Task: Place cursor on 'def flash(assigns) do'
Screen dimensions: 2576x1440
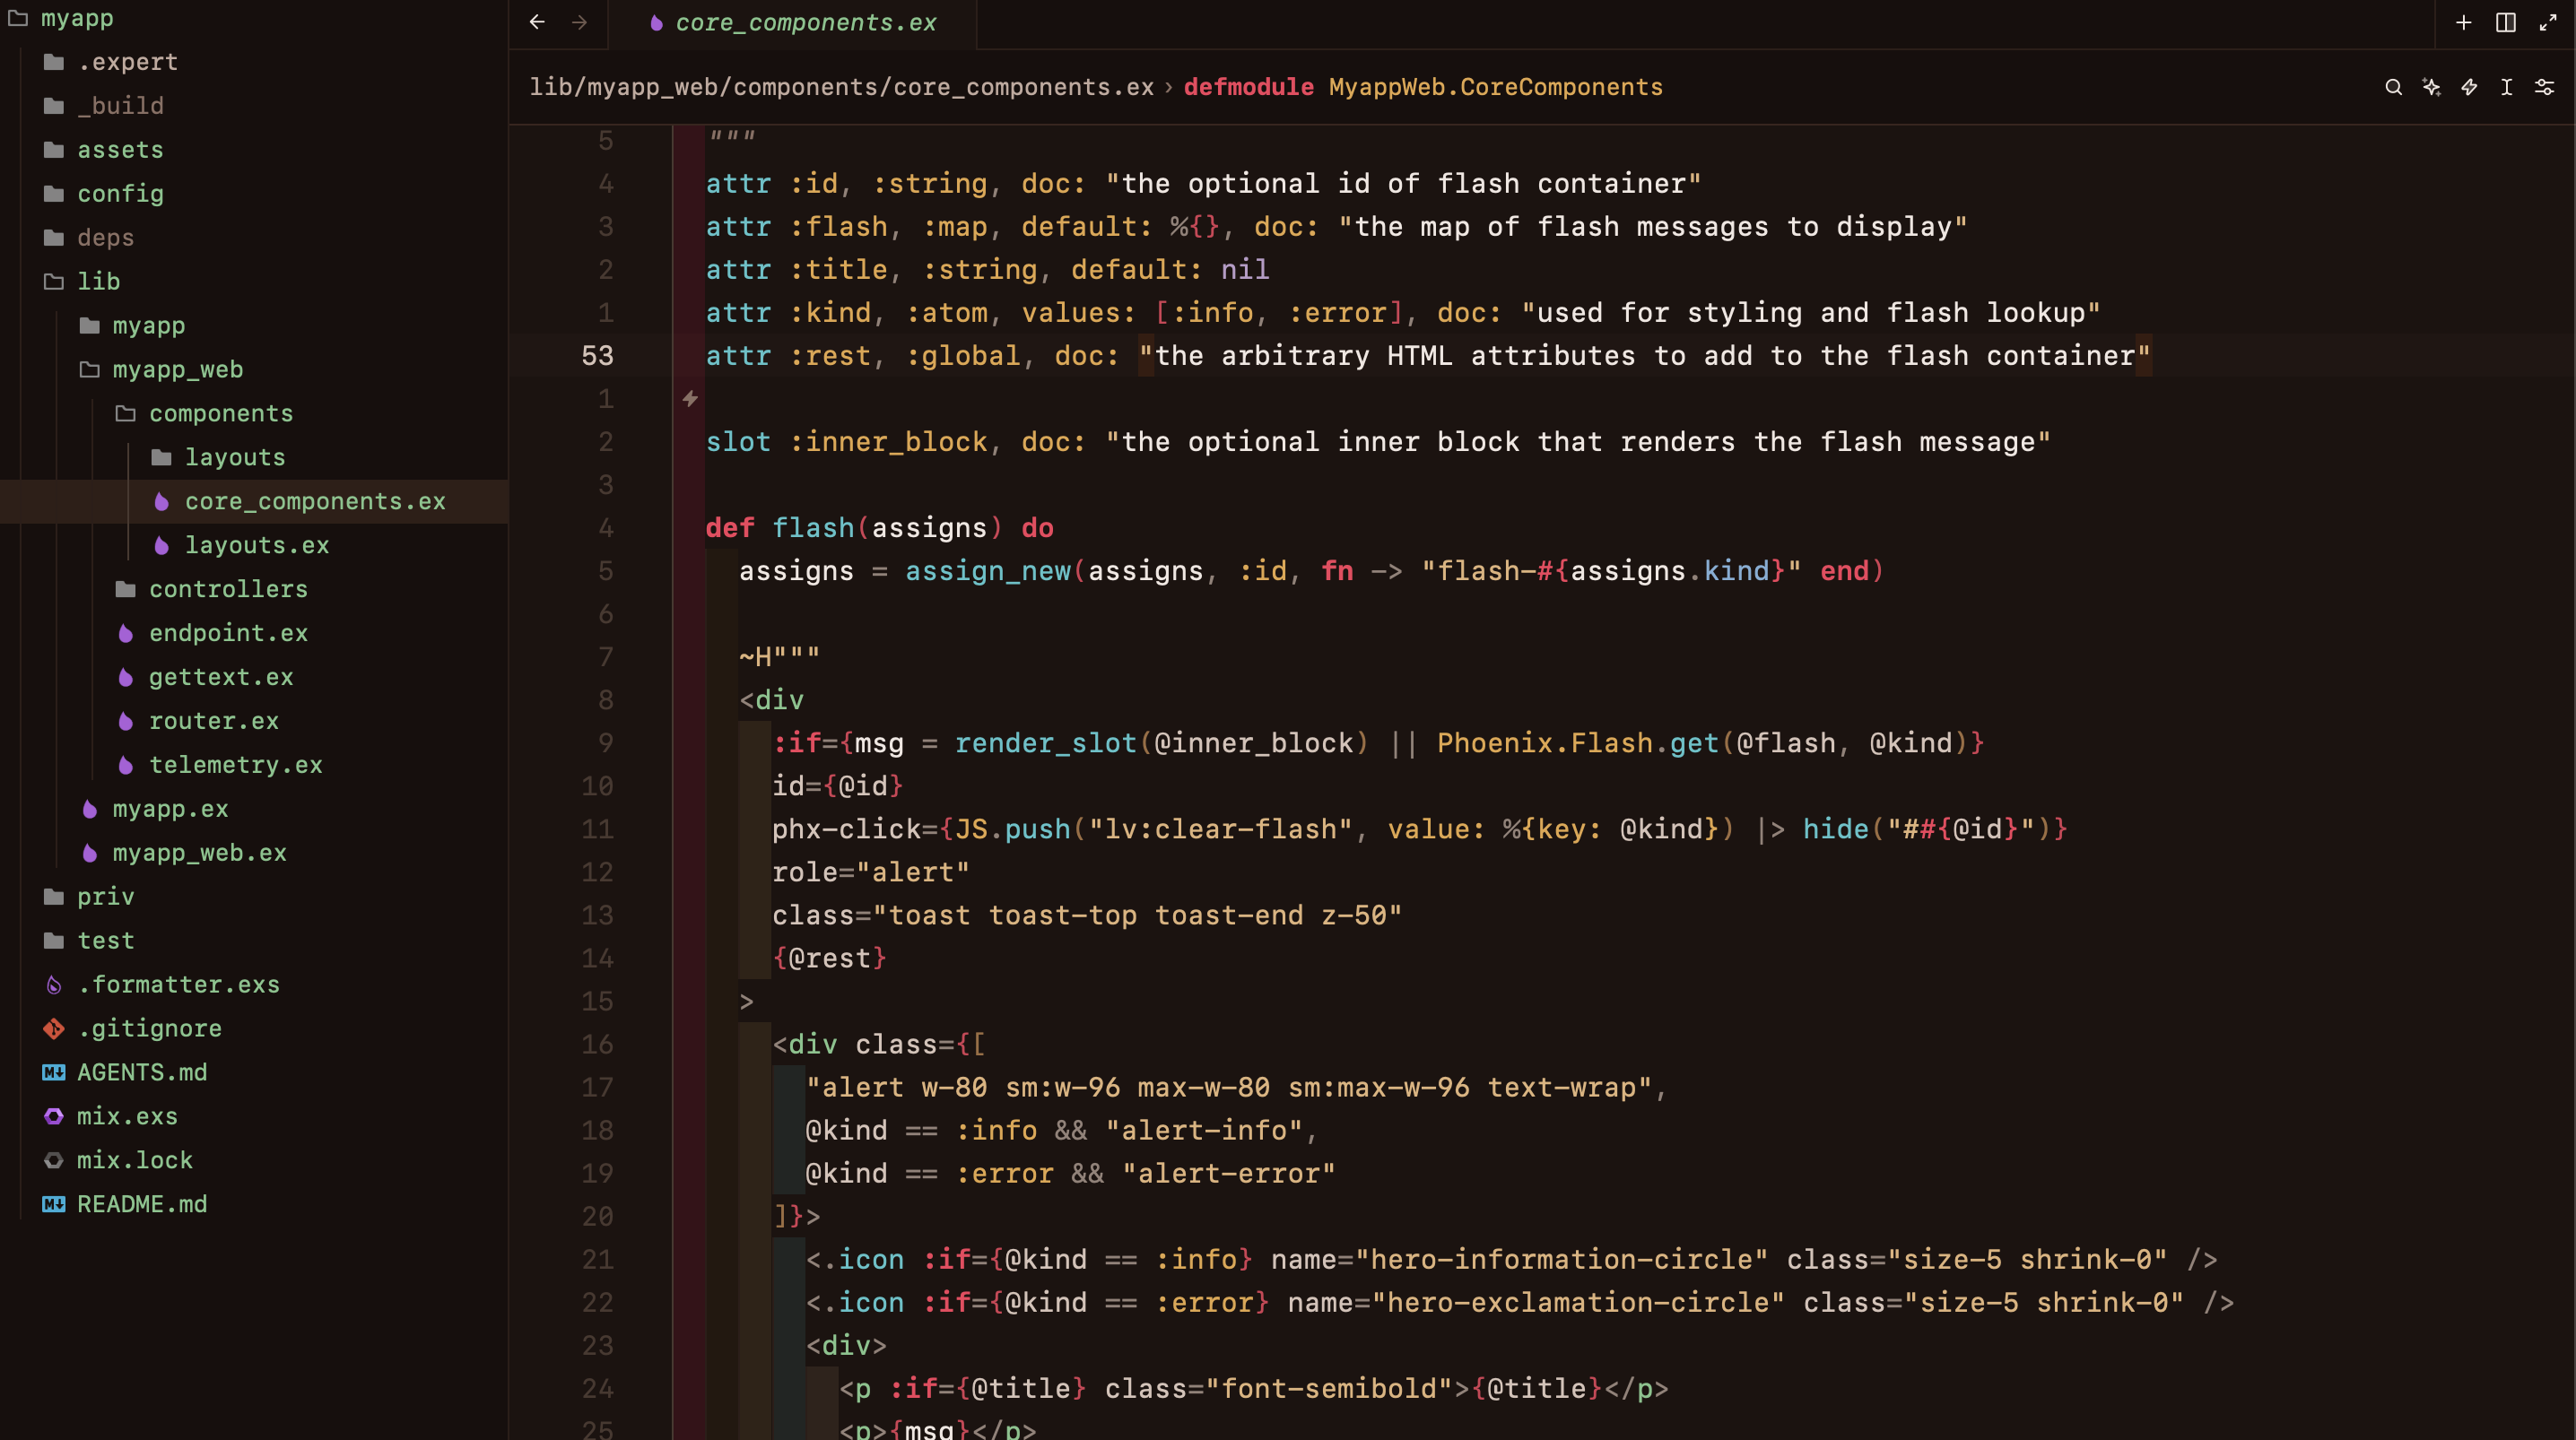Action: 880,527
